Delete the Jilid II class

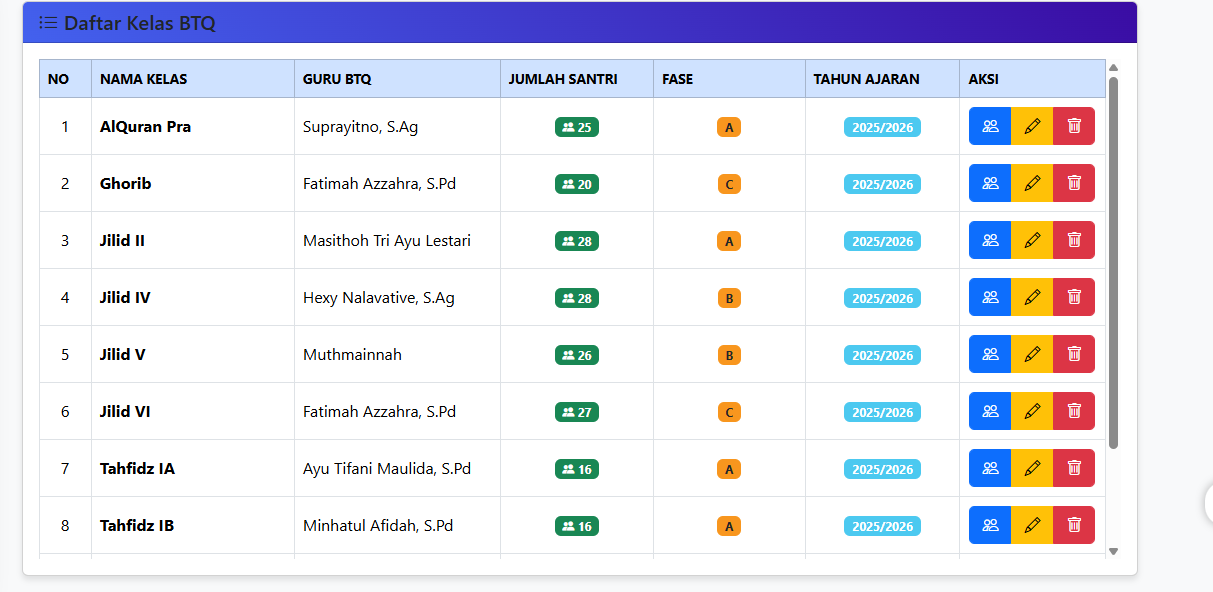pyautogui.click(x=1074, y=240)
